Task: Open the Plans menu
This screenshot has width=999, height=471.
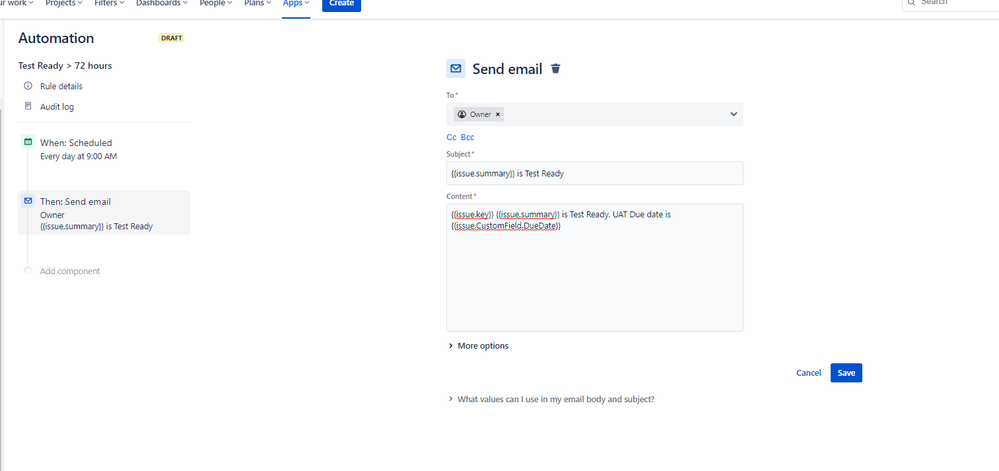Action: [x=258, y=3]
